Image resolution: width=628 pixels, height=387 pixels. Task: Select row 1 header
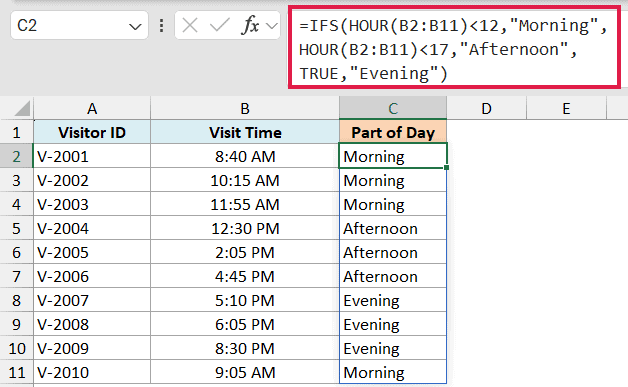pyautogui.click(x=16, y=132)
